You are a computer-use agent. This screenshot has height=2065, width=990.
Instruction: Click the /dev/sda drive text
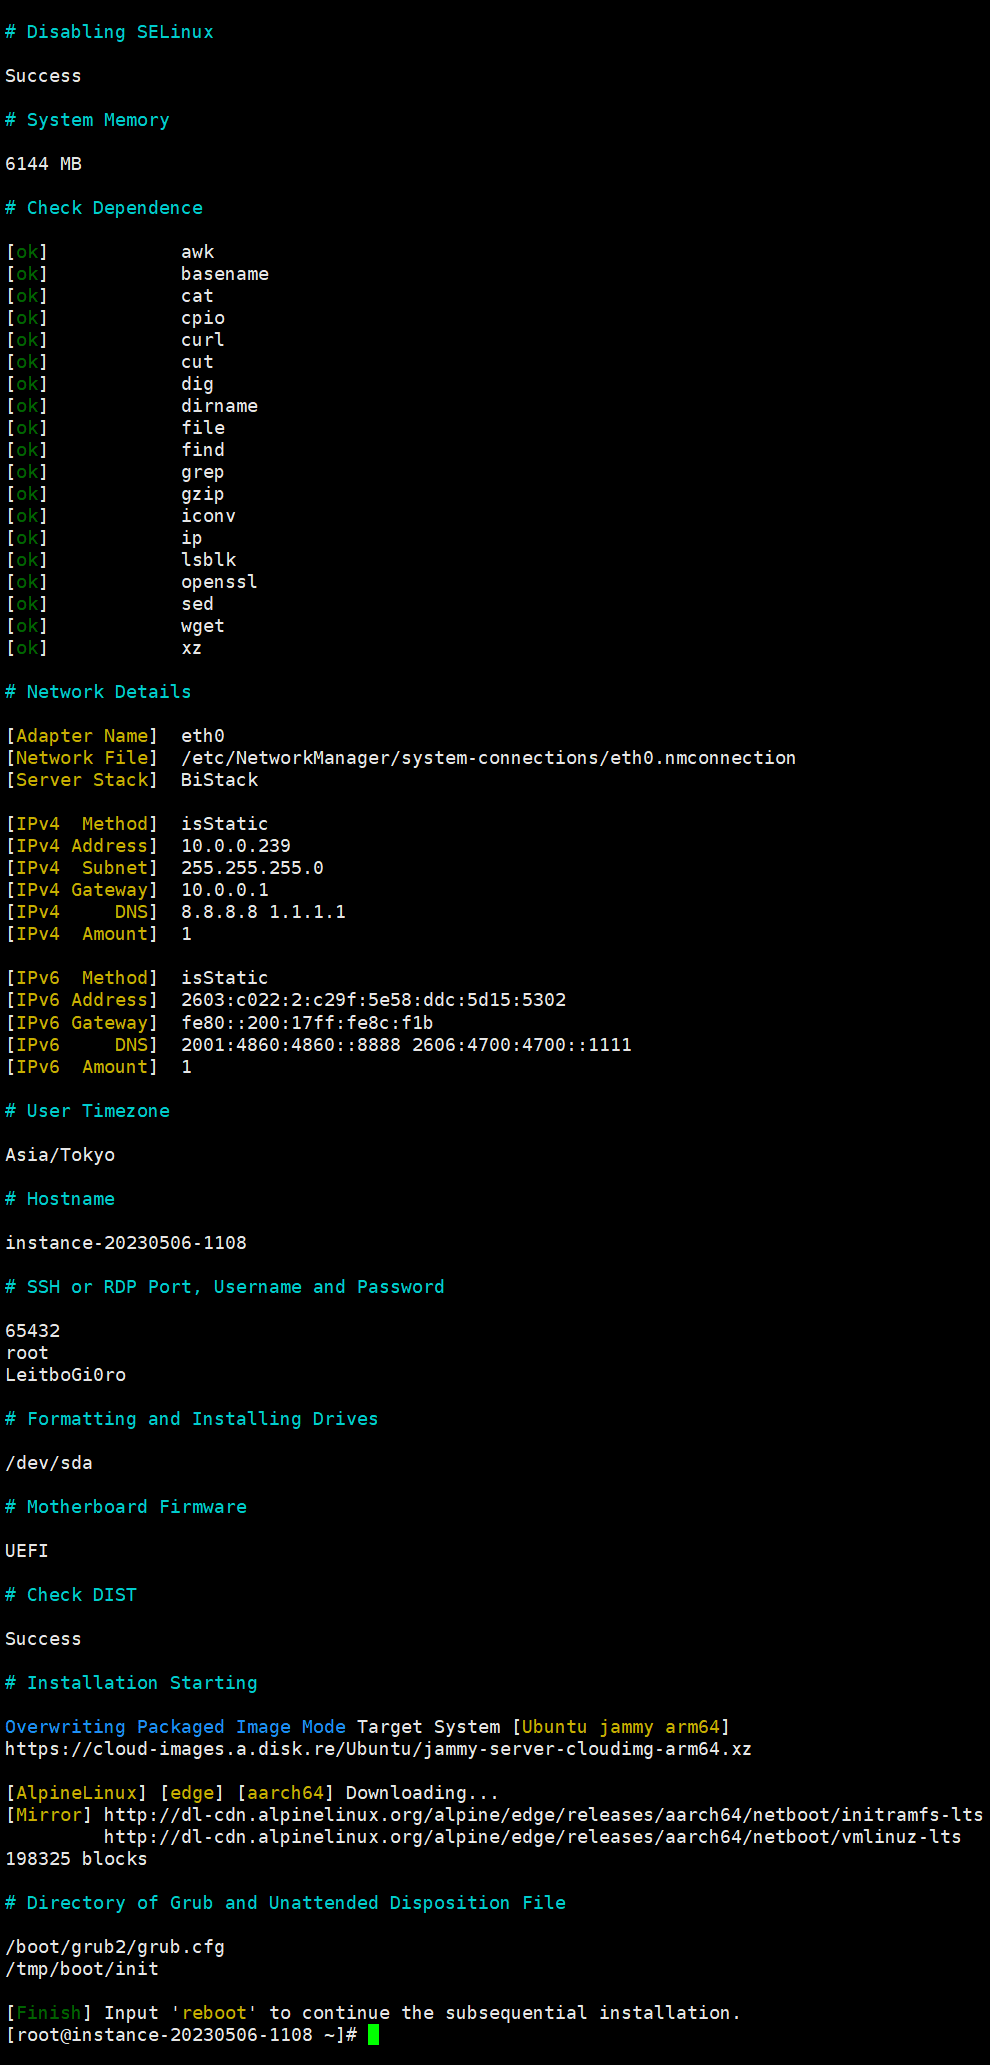49,1463
